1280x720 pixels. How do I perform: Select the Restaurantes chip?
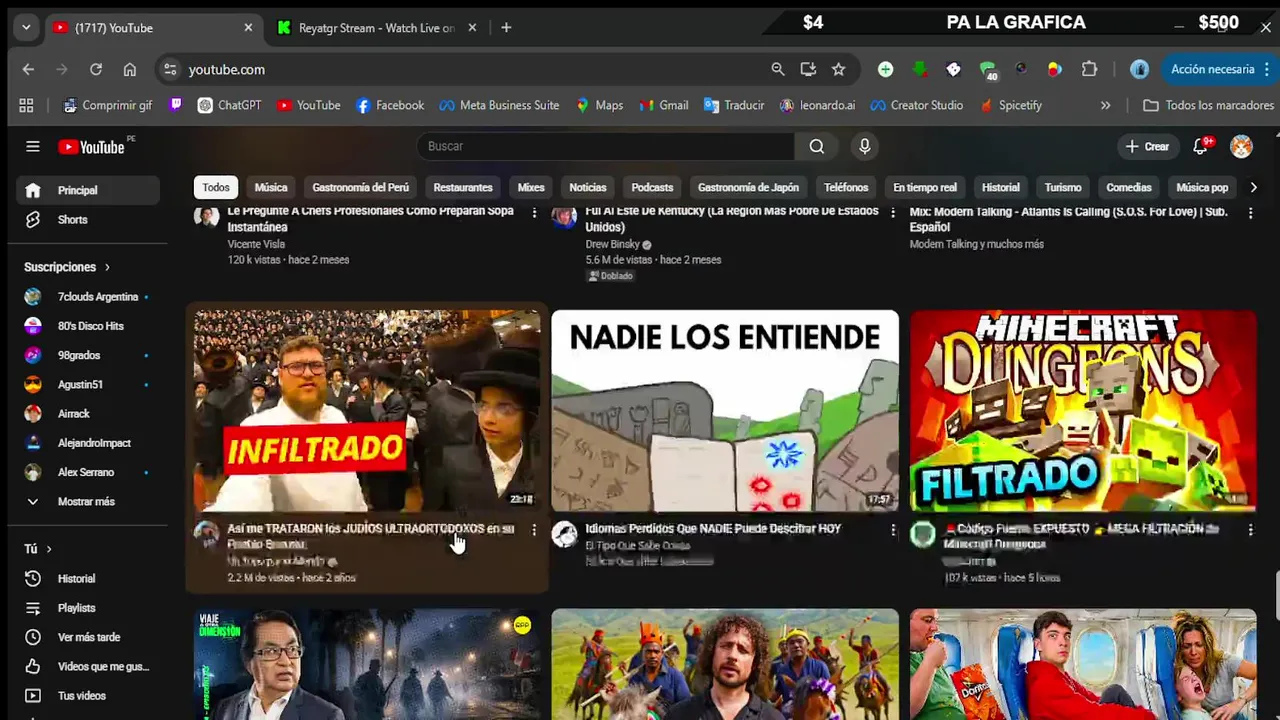pyautogui.click(x=463, y=187)
